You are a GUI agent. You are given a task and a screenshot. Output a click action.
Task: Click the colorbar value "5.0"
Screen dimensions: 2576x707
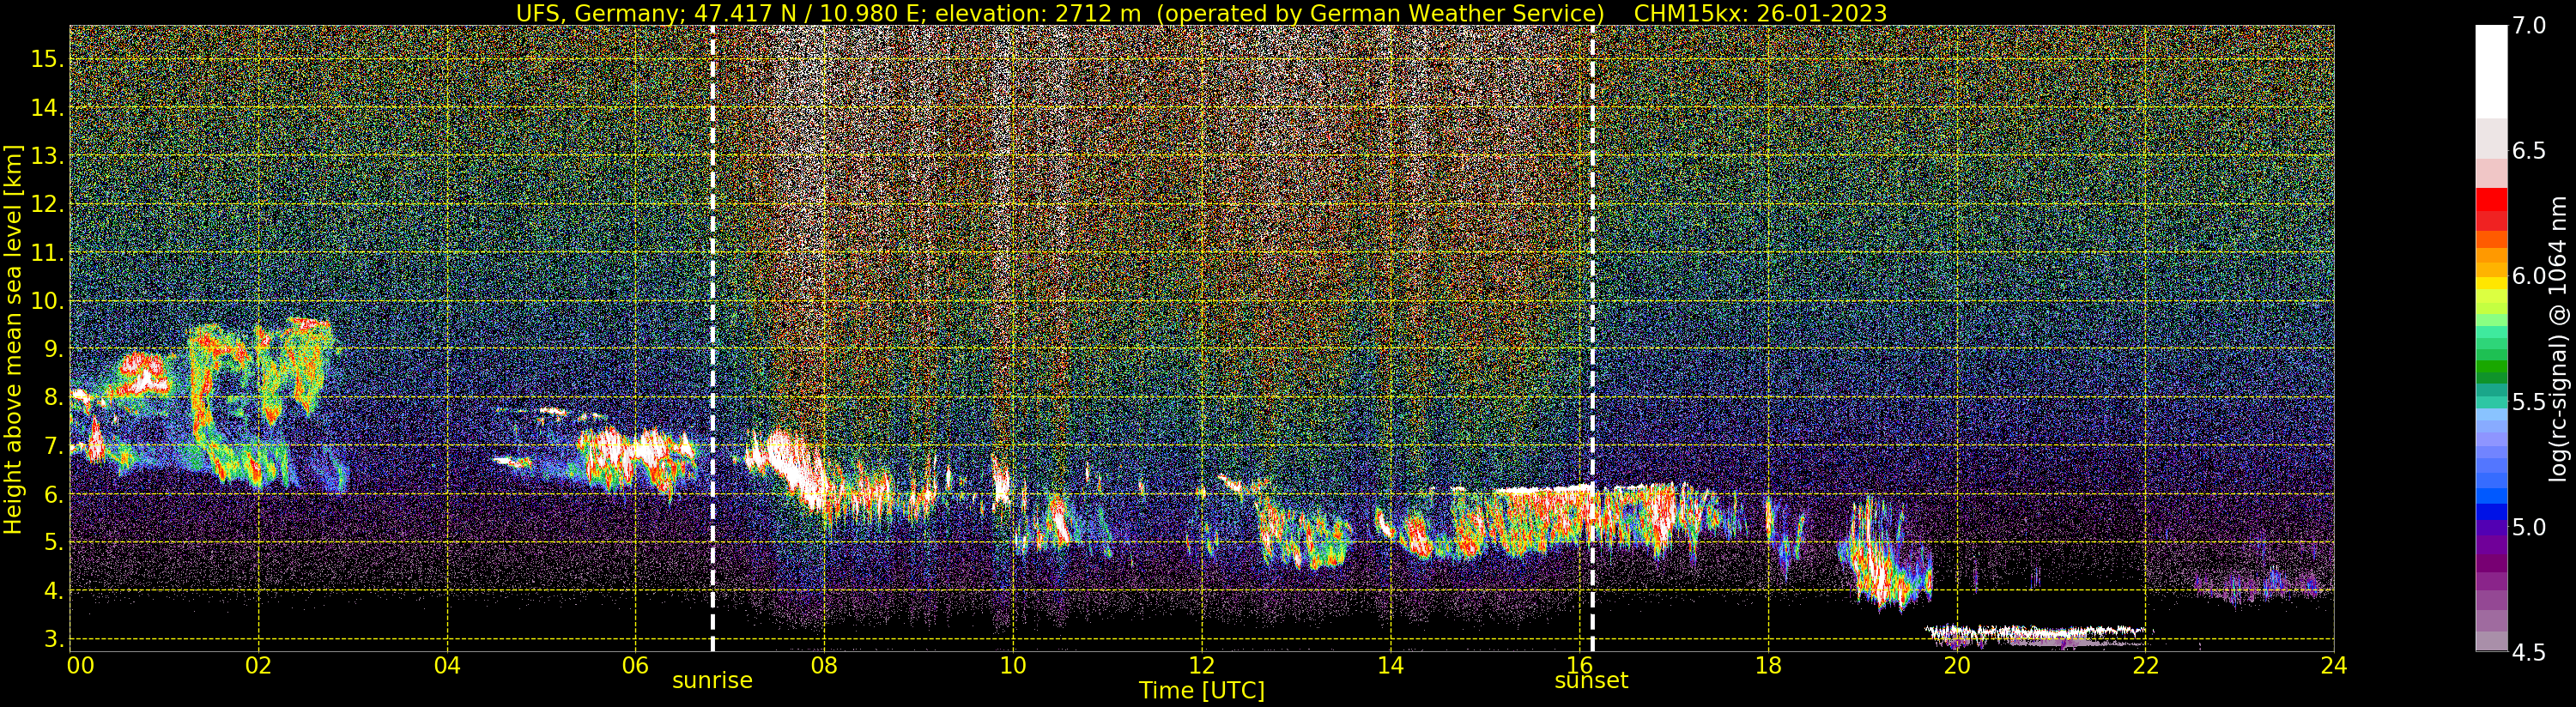click(2528, 527)
